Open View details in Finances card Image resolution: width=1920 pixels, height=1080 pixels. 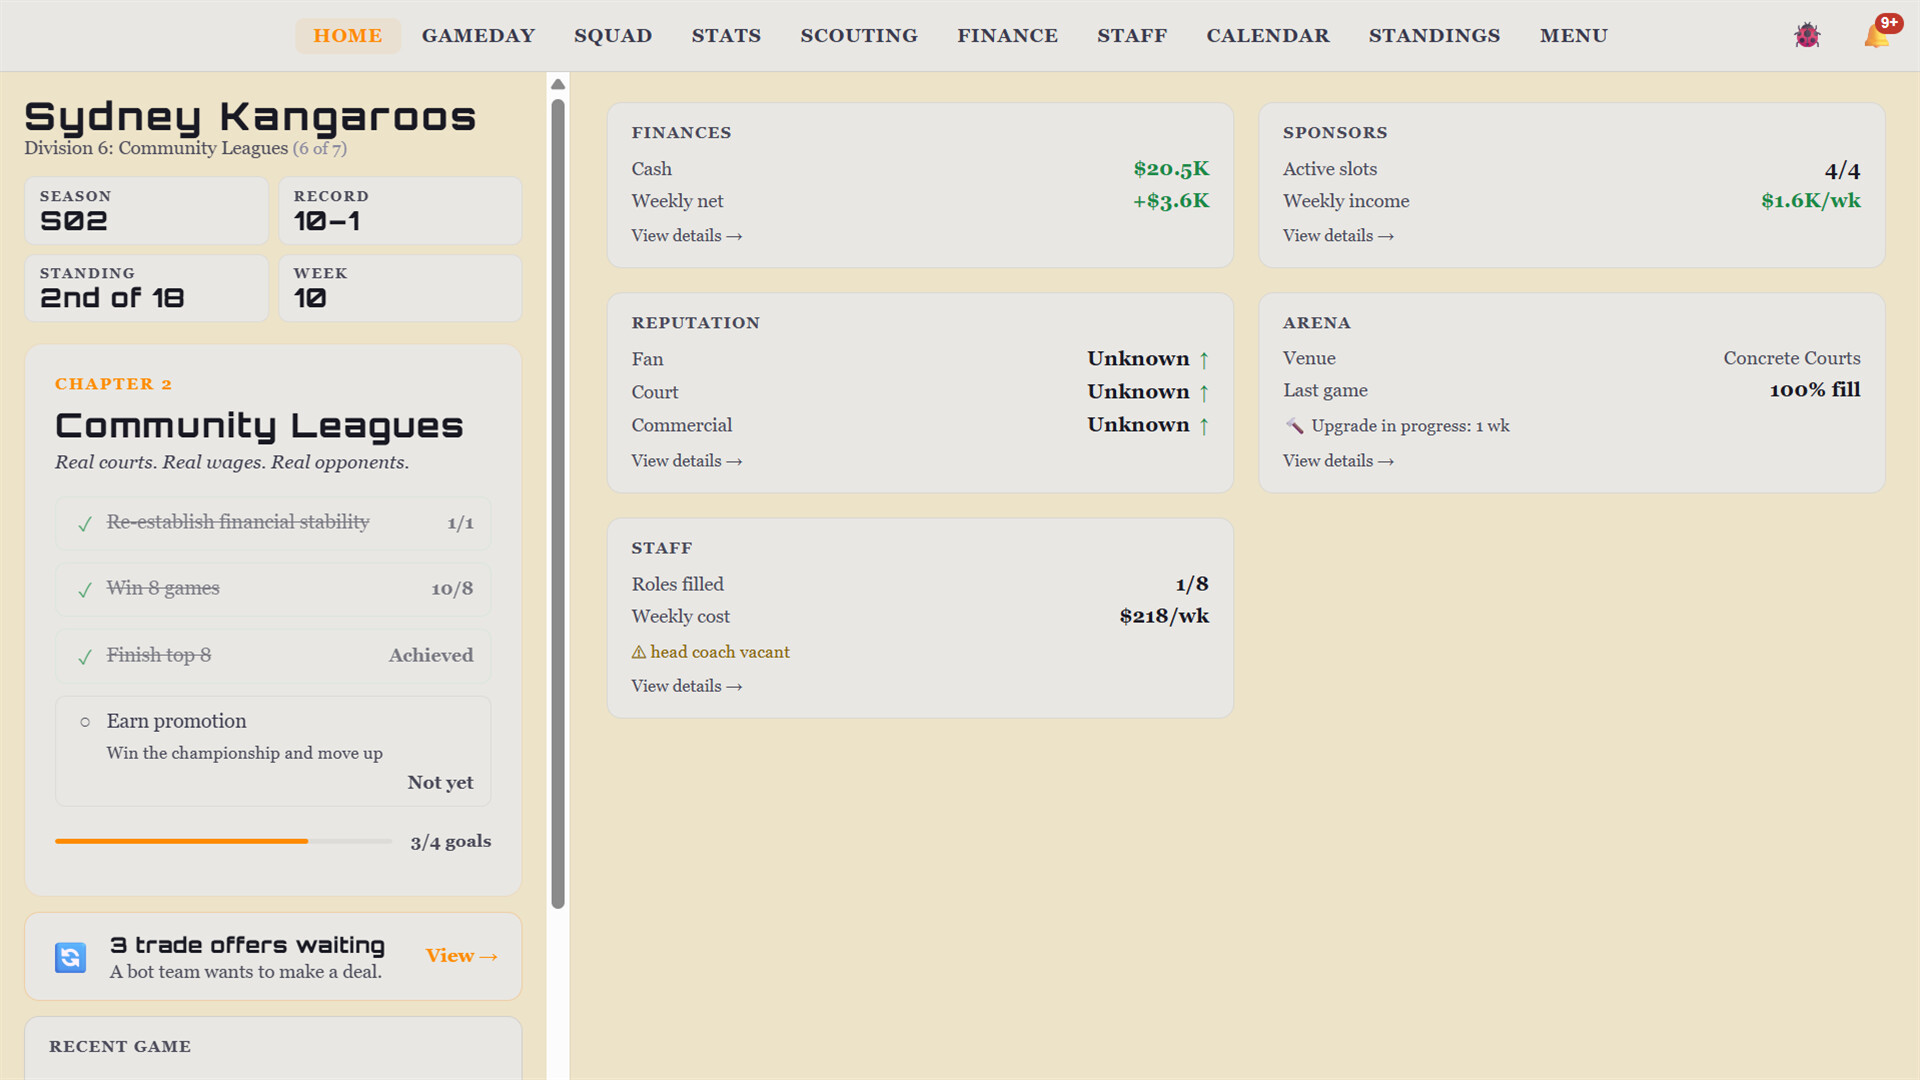pyautogui.click(x=686, y=236)
